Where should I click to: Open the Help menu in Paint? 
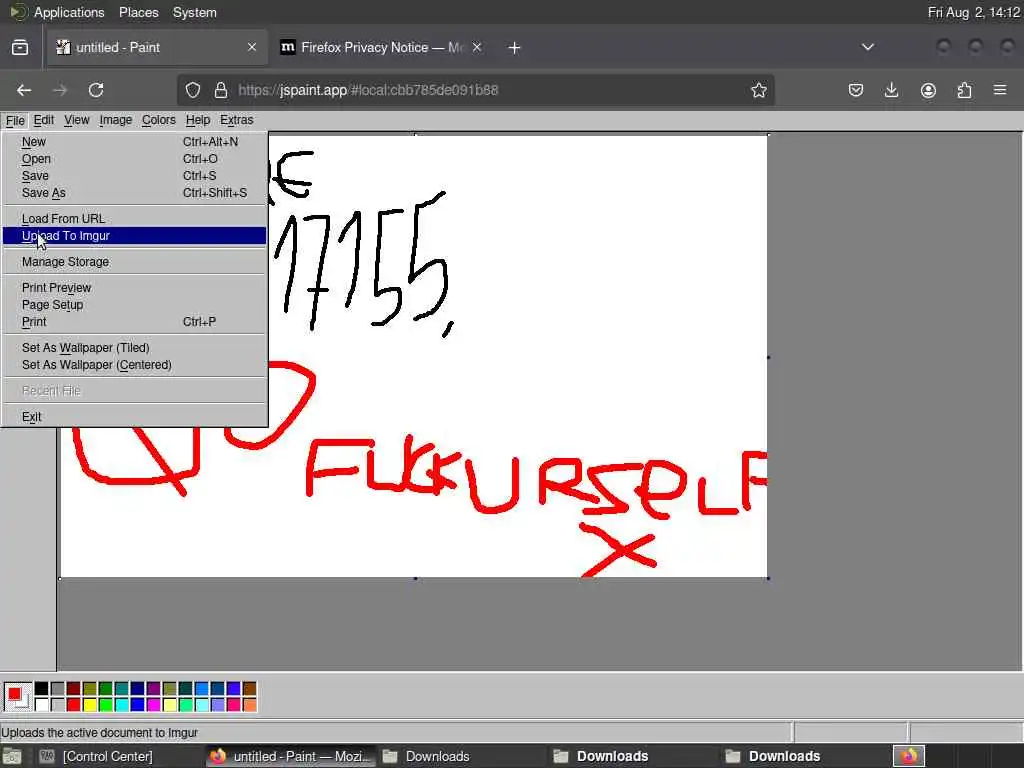[198, 120]
